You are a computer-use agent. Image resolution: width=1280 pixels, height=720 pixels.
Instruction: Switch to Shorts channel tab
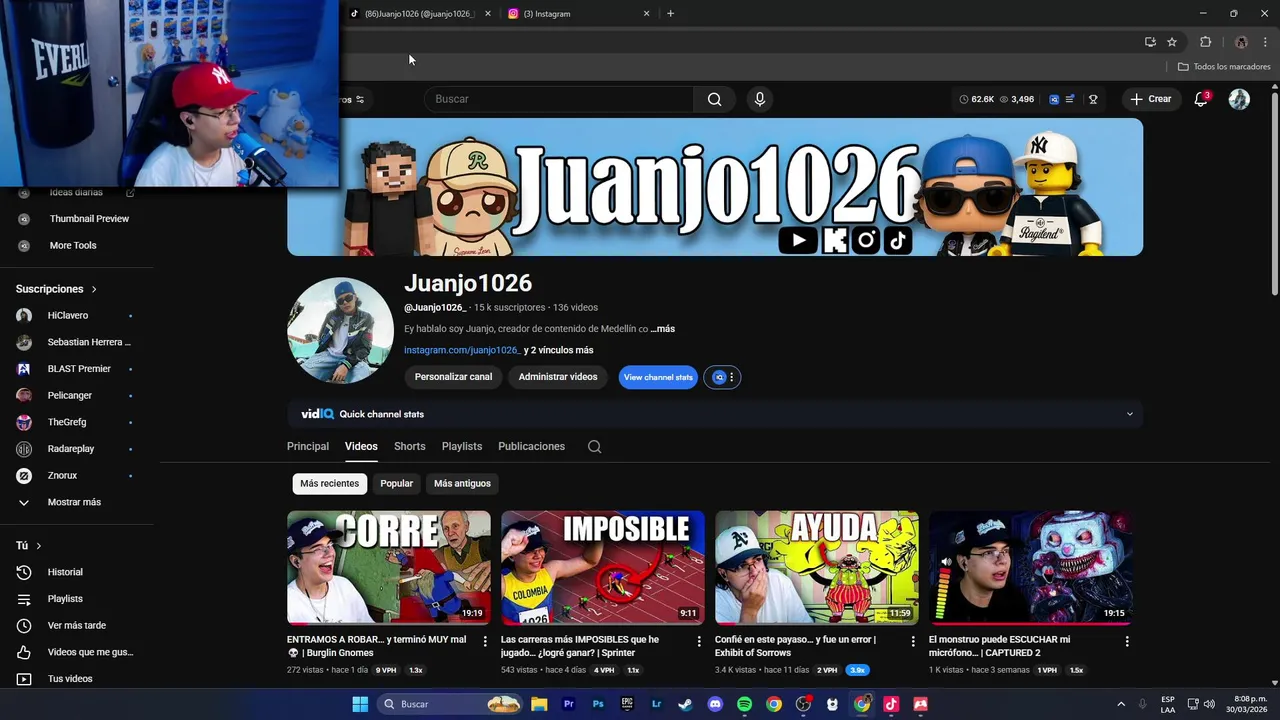coord(410,447)
